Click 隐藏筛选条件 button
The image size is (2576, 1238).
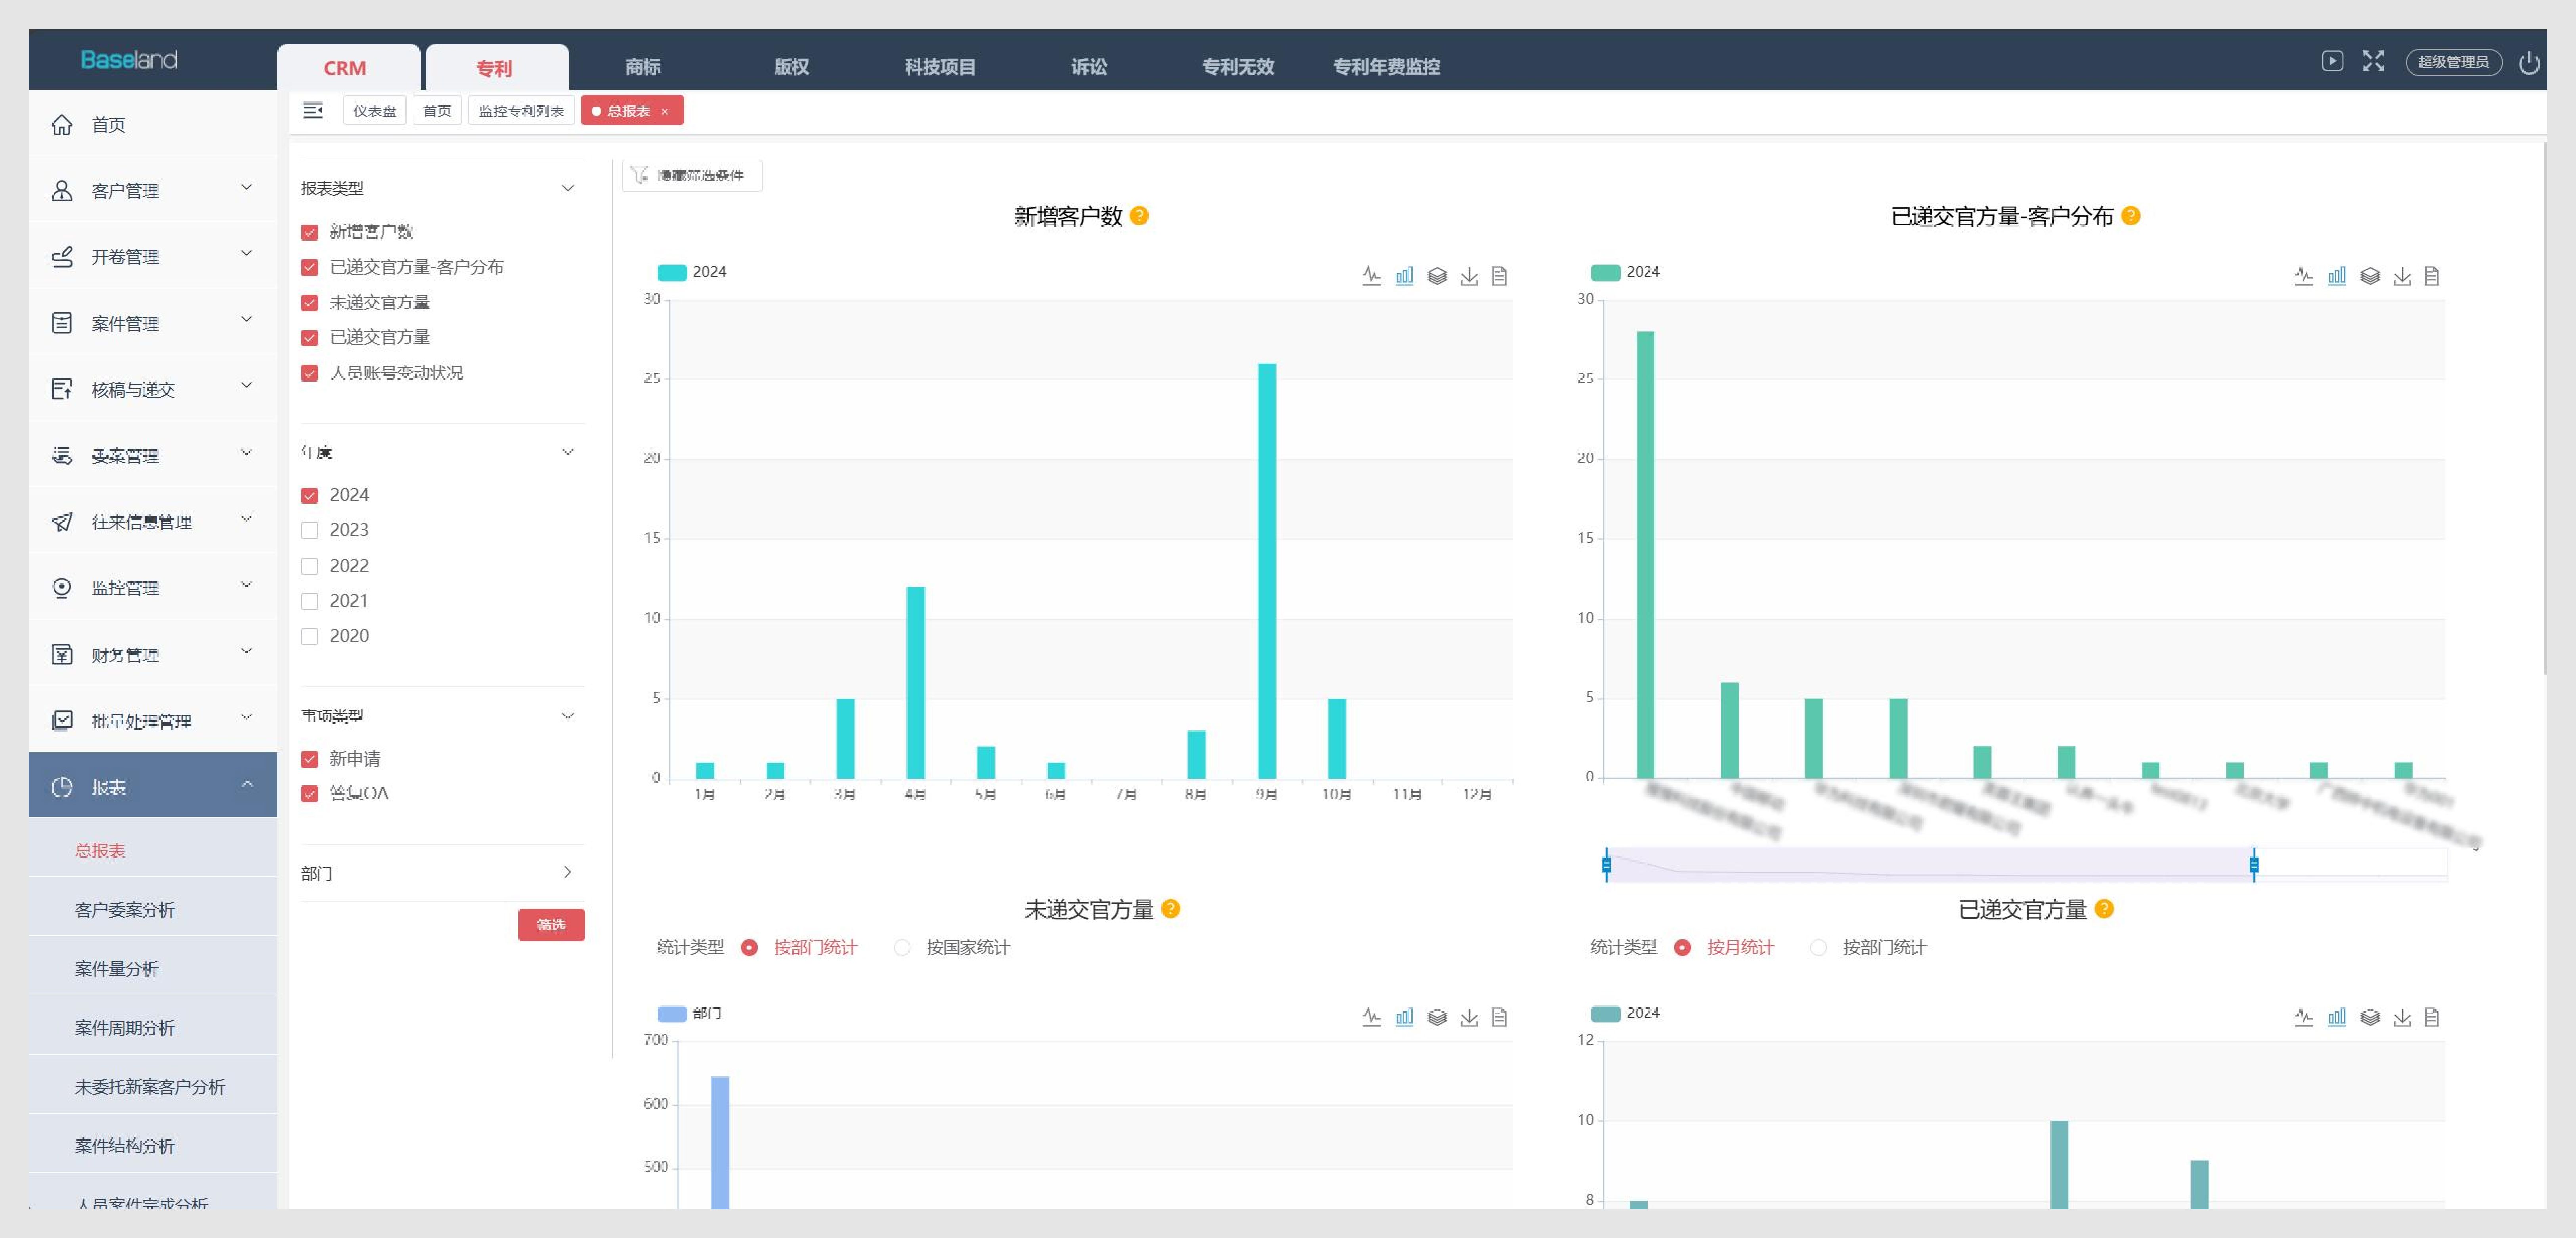[692, 175]
